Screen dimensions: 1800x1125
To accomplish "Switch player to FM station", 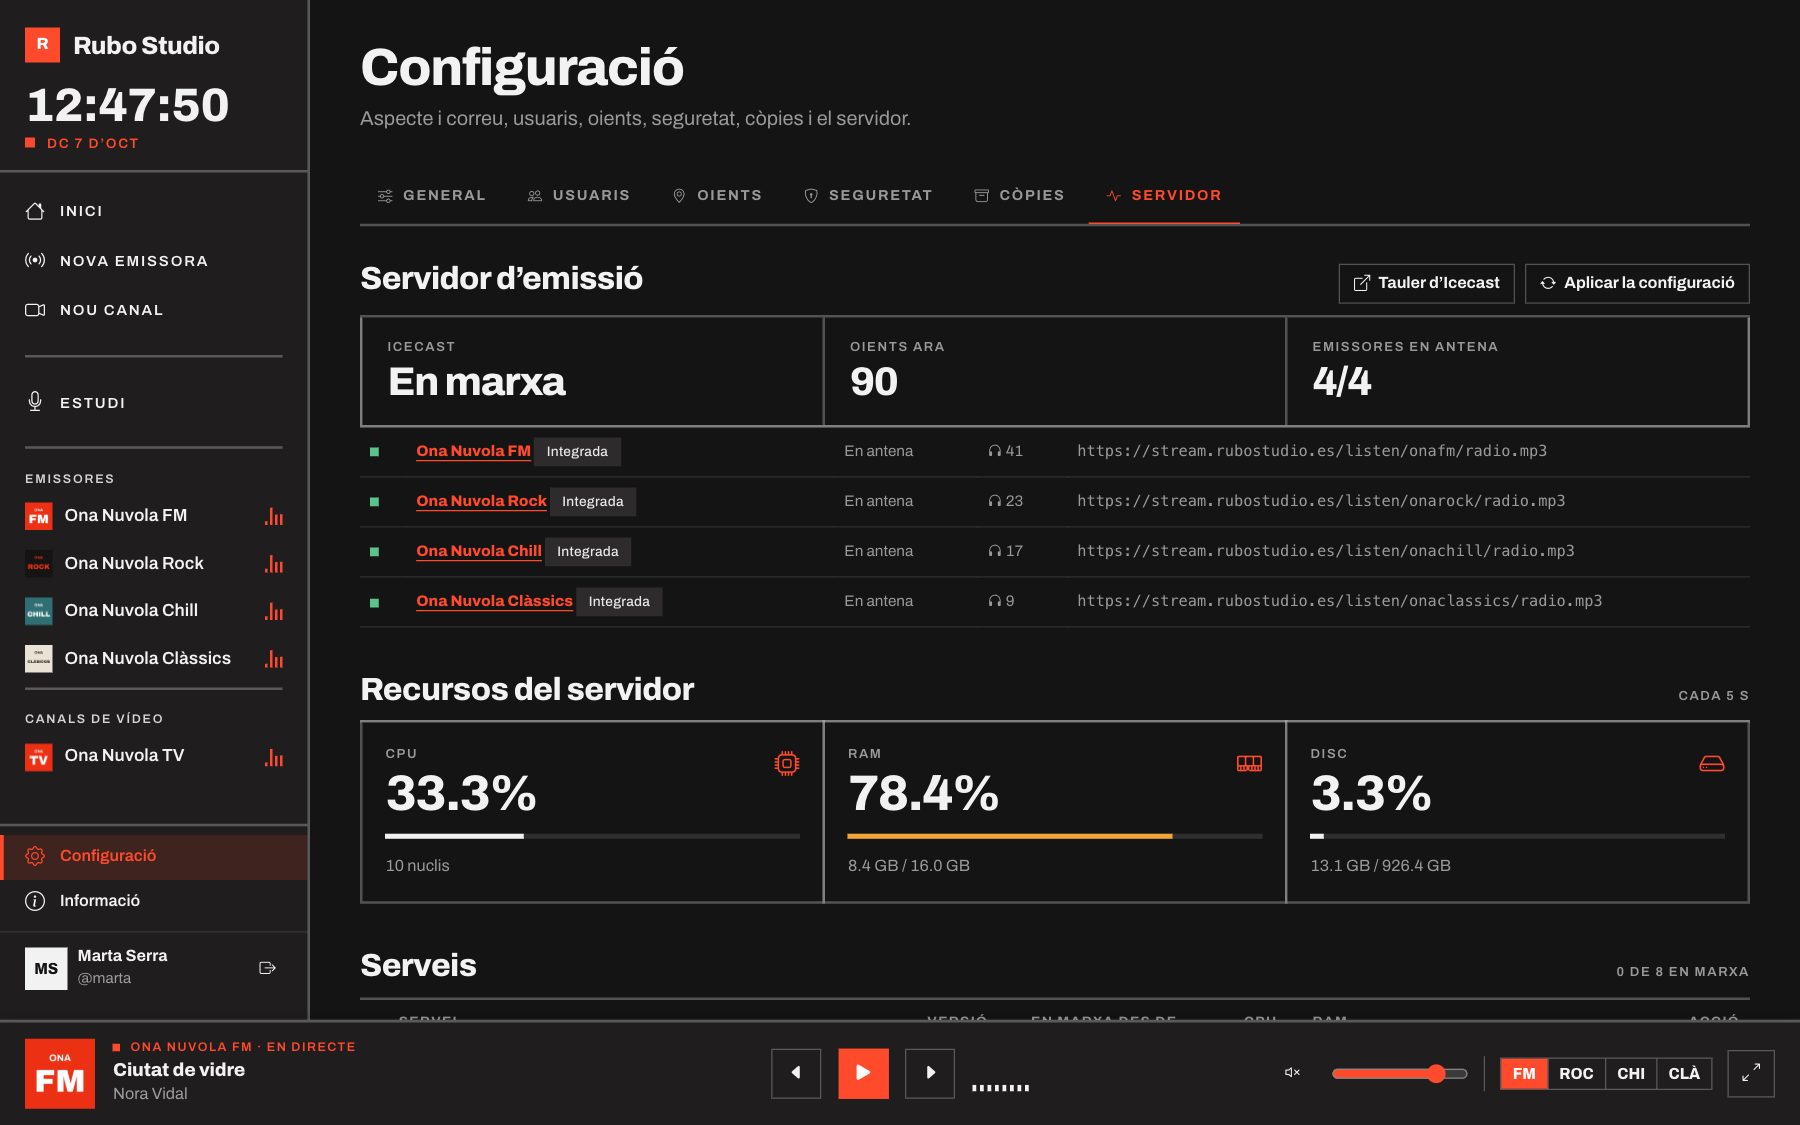I will (x=1524, y=1073).
